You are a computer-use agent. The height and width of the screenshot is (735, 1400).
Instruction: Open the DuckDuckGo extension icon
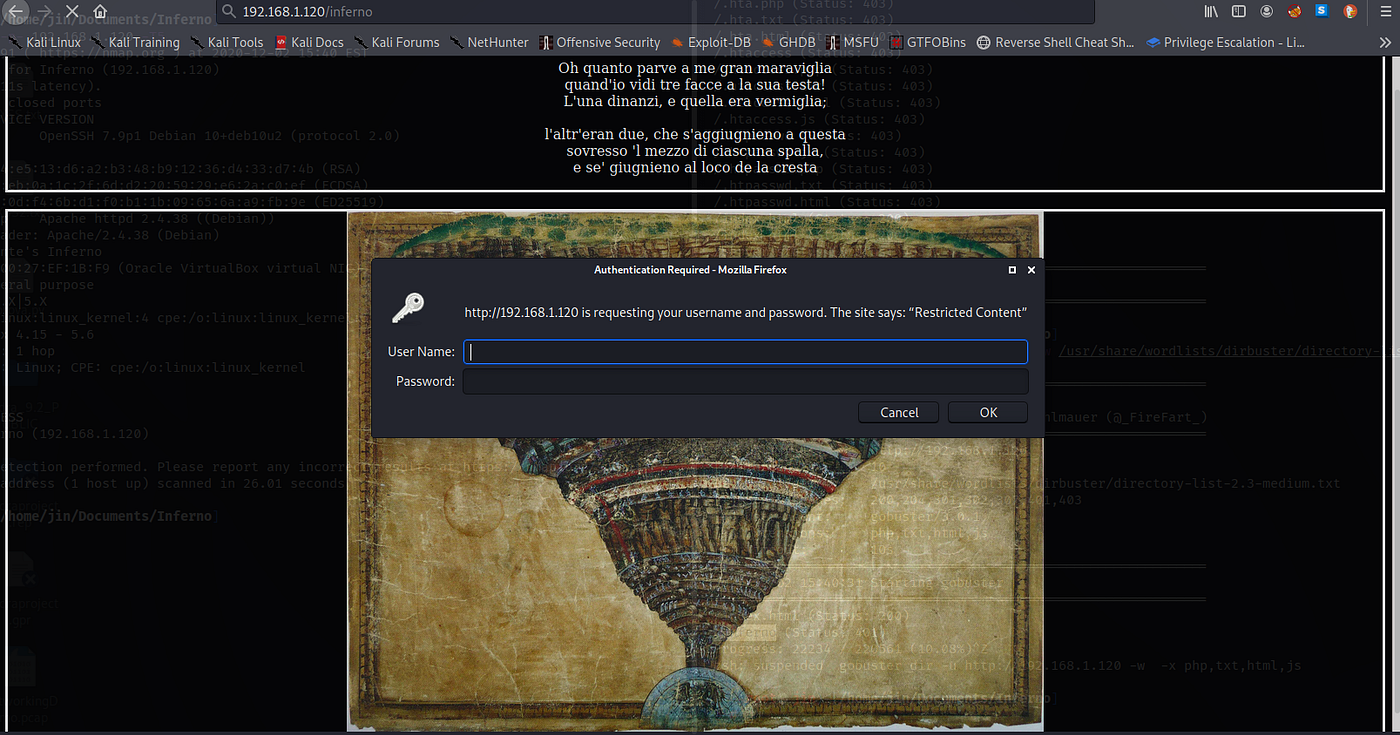[1350, 11]
